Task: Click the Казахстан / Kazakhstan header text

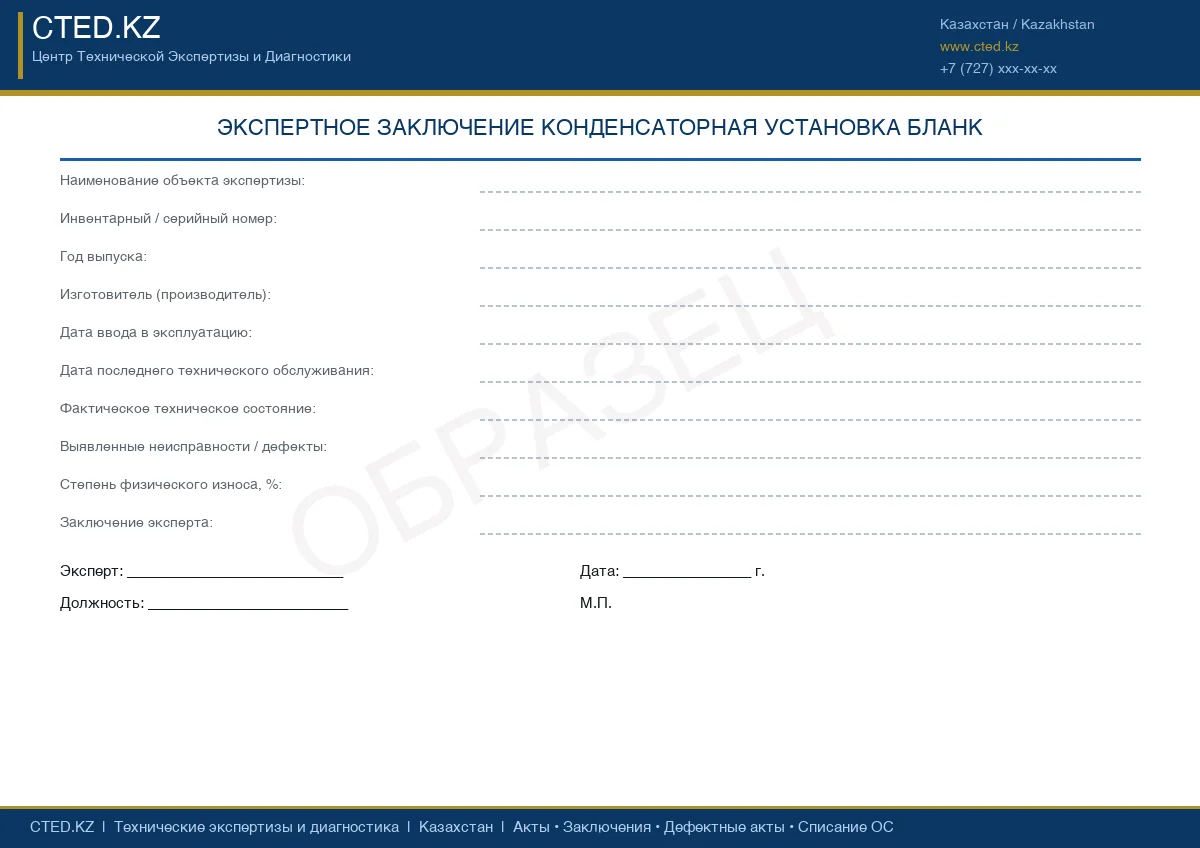Action: point(1017,25)
